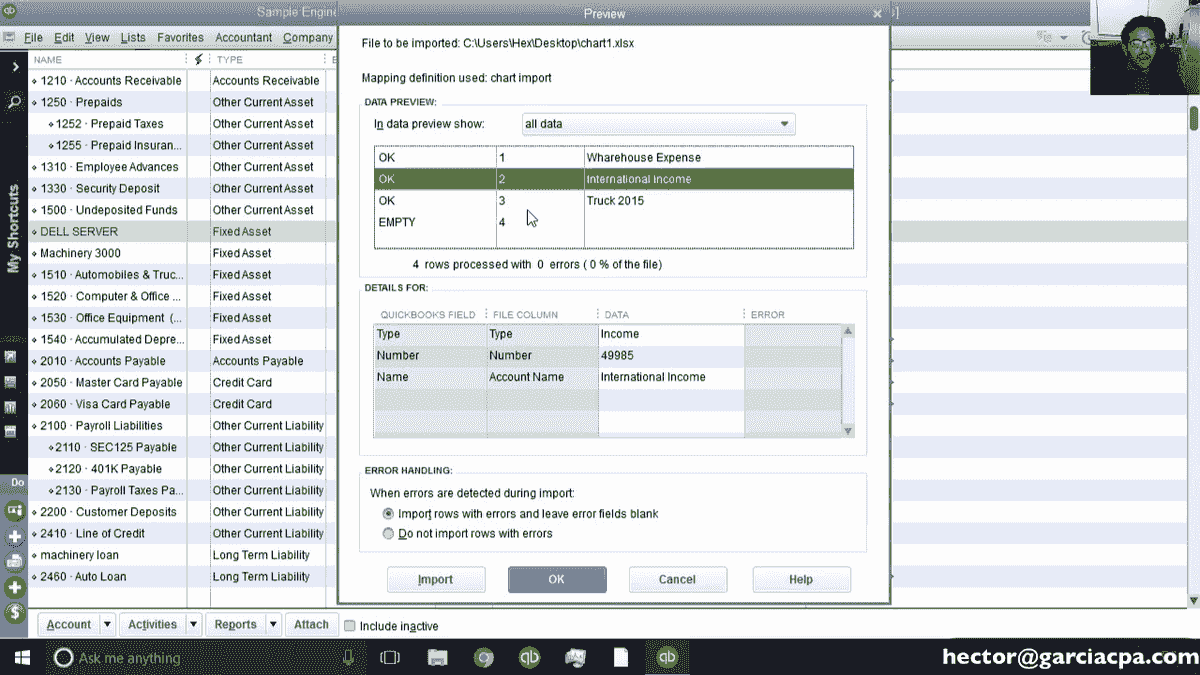The width and height of the screenshot is (1200, 675).
Task: Open the Accountant menu
Action: click(244, 37)
